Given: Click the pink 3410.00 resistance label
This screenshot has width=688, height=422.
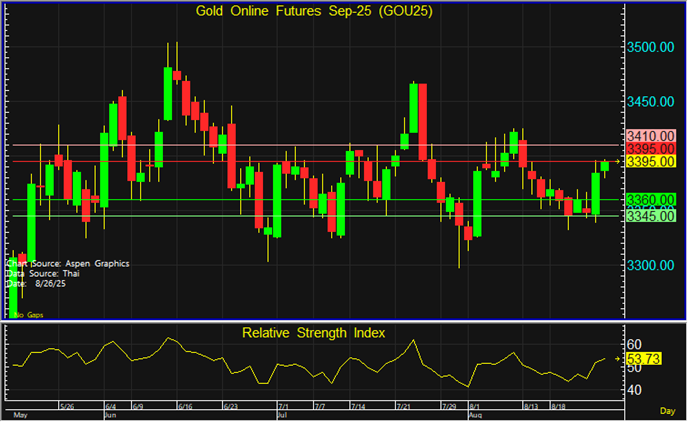Looking at the screenshot, I should point(650,135).
